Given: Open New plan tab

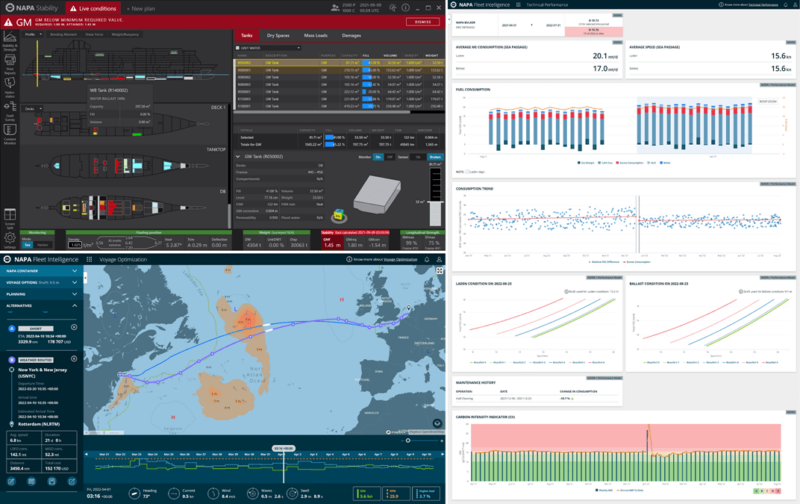Looking at the screenshot, I should pos(141,9).
